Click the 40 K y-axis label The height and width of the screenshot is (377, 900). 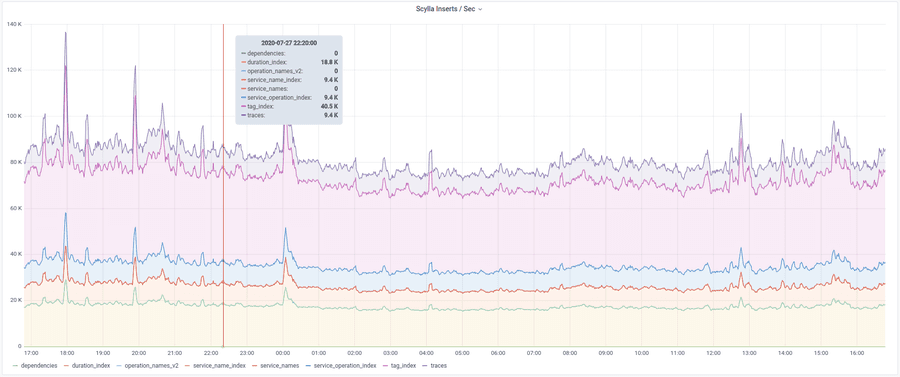pos(15,254)
